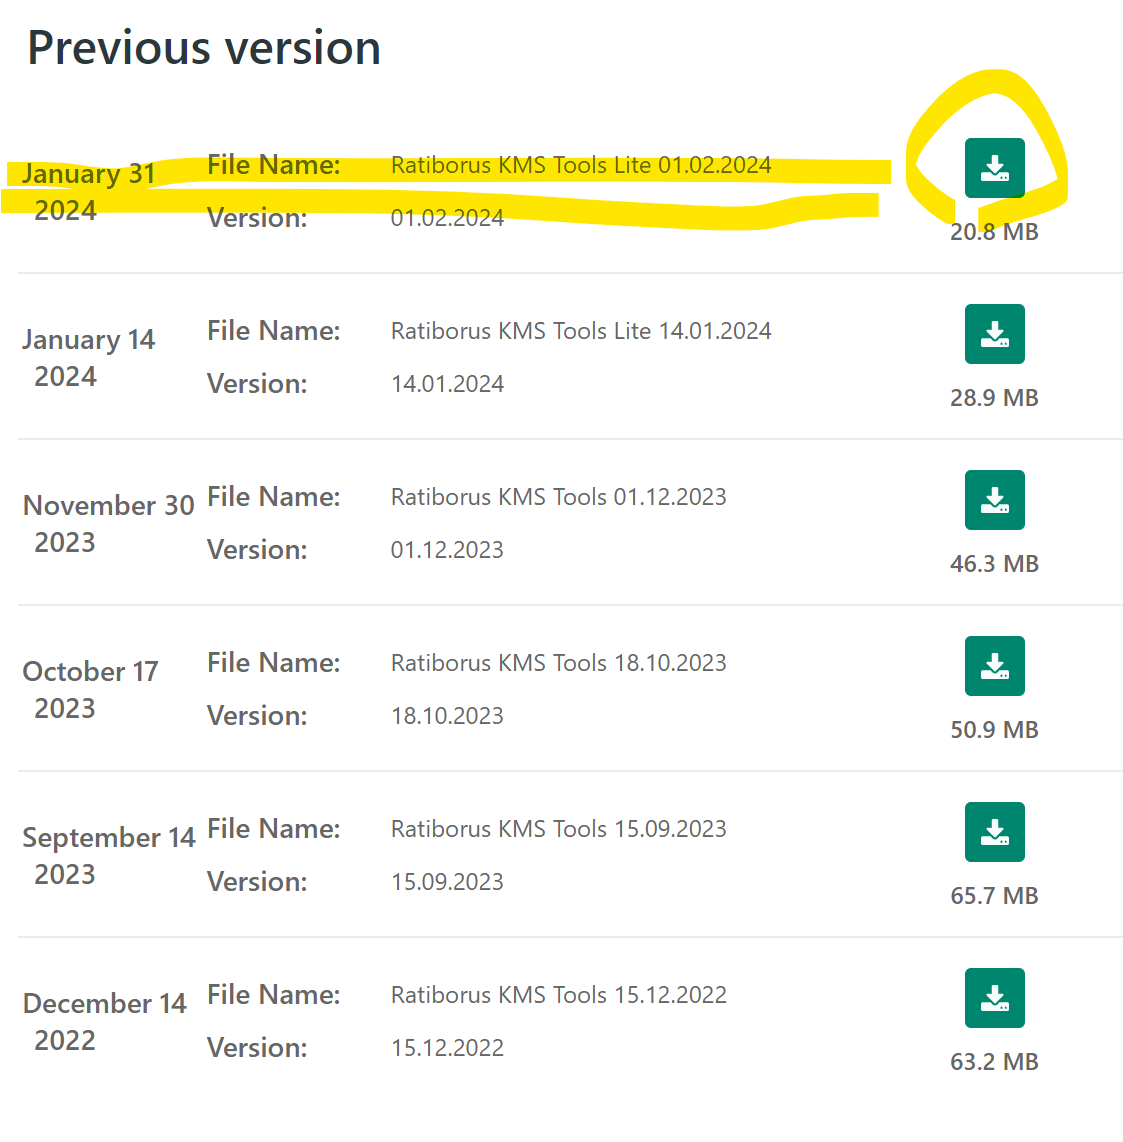The height and width of the screenshot is (1142, 1123).
Task: Download Ratiborus KMS Tools 15.12.2022 file
Action: pyautogui.click(x=994, y=999)
